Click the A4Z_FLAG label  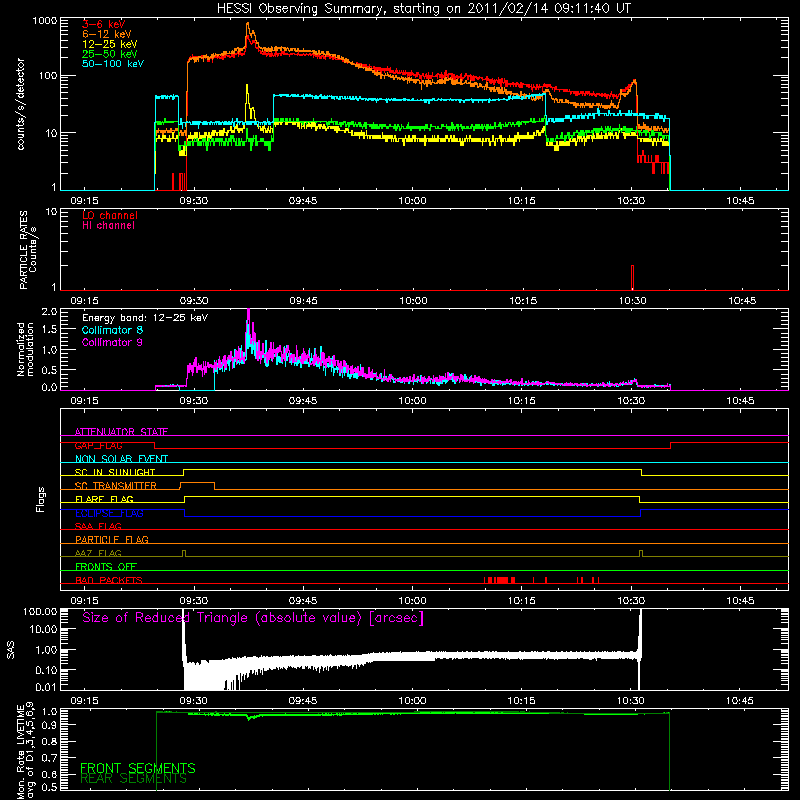pos(98,553)
